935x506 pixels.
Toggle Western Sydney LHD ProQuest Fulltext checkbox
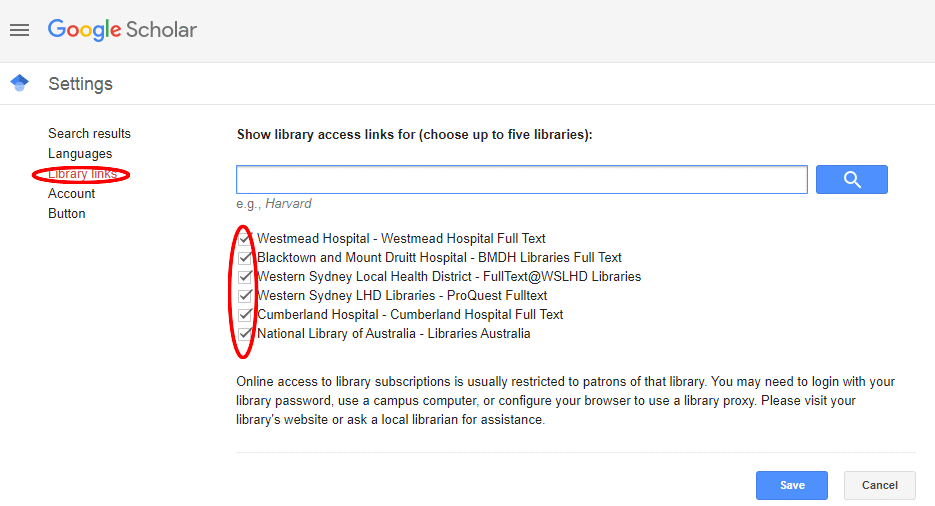[245, 296]
